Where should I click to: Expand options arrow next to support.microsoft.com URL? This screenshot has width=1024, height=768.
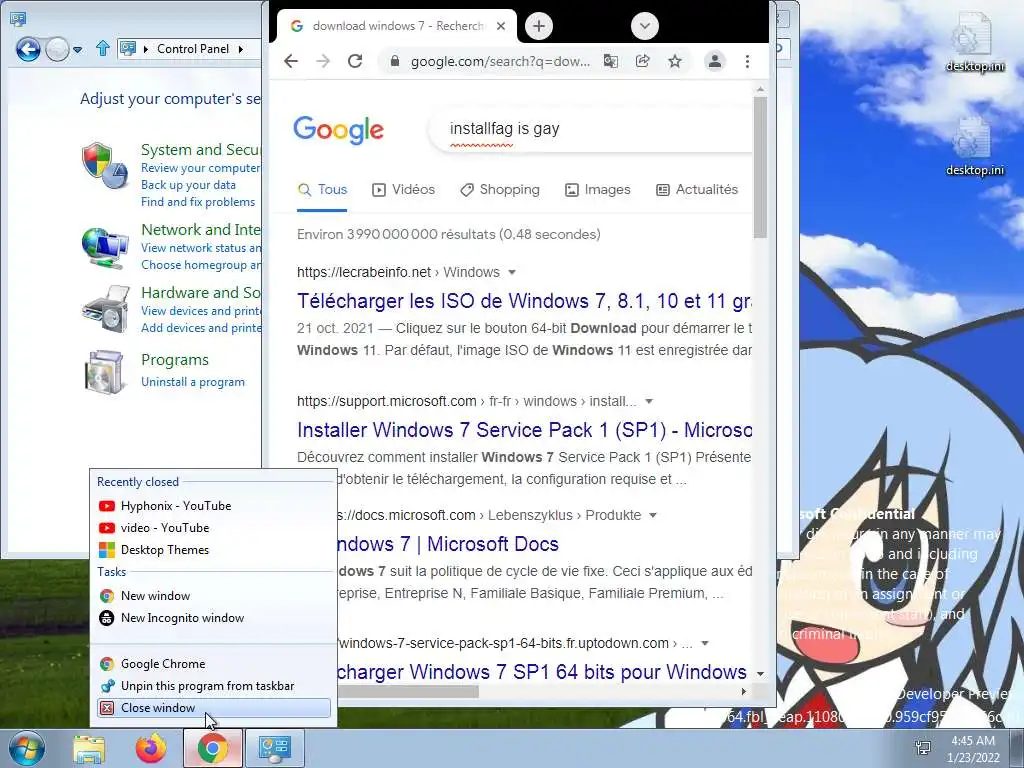[648, 401]
